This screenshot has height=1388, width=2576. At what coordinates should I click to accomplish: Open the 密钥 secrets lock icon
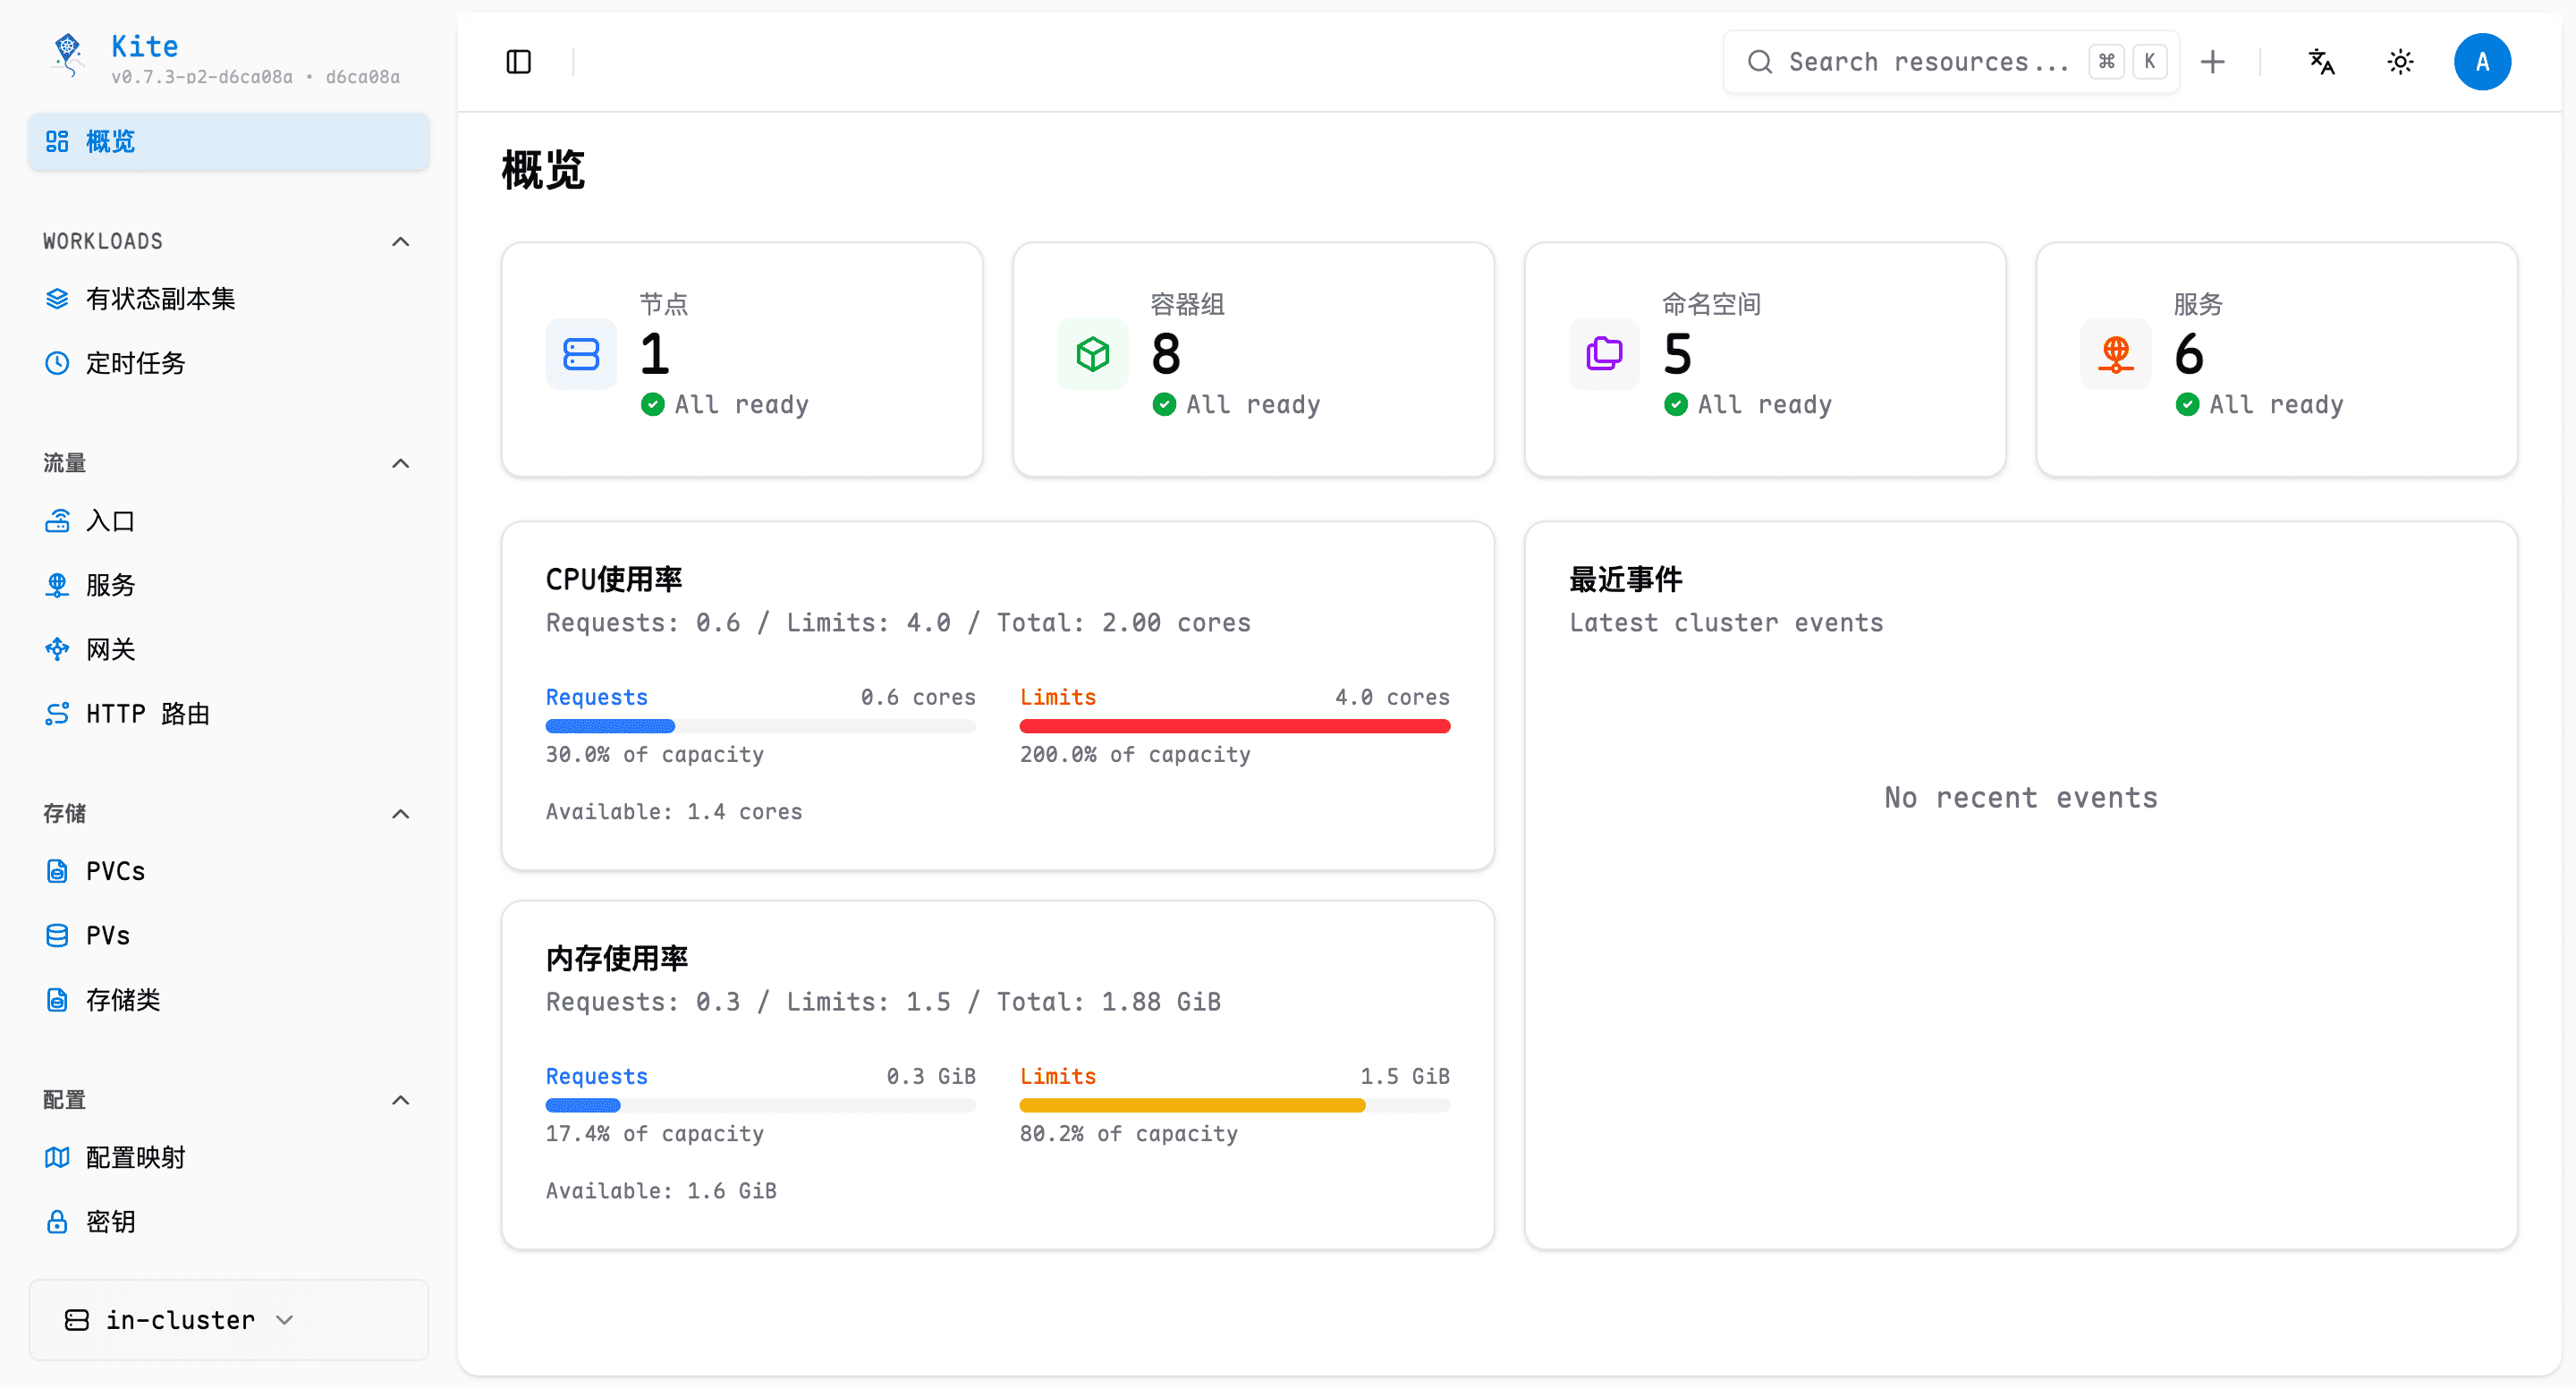point(57,1221)
